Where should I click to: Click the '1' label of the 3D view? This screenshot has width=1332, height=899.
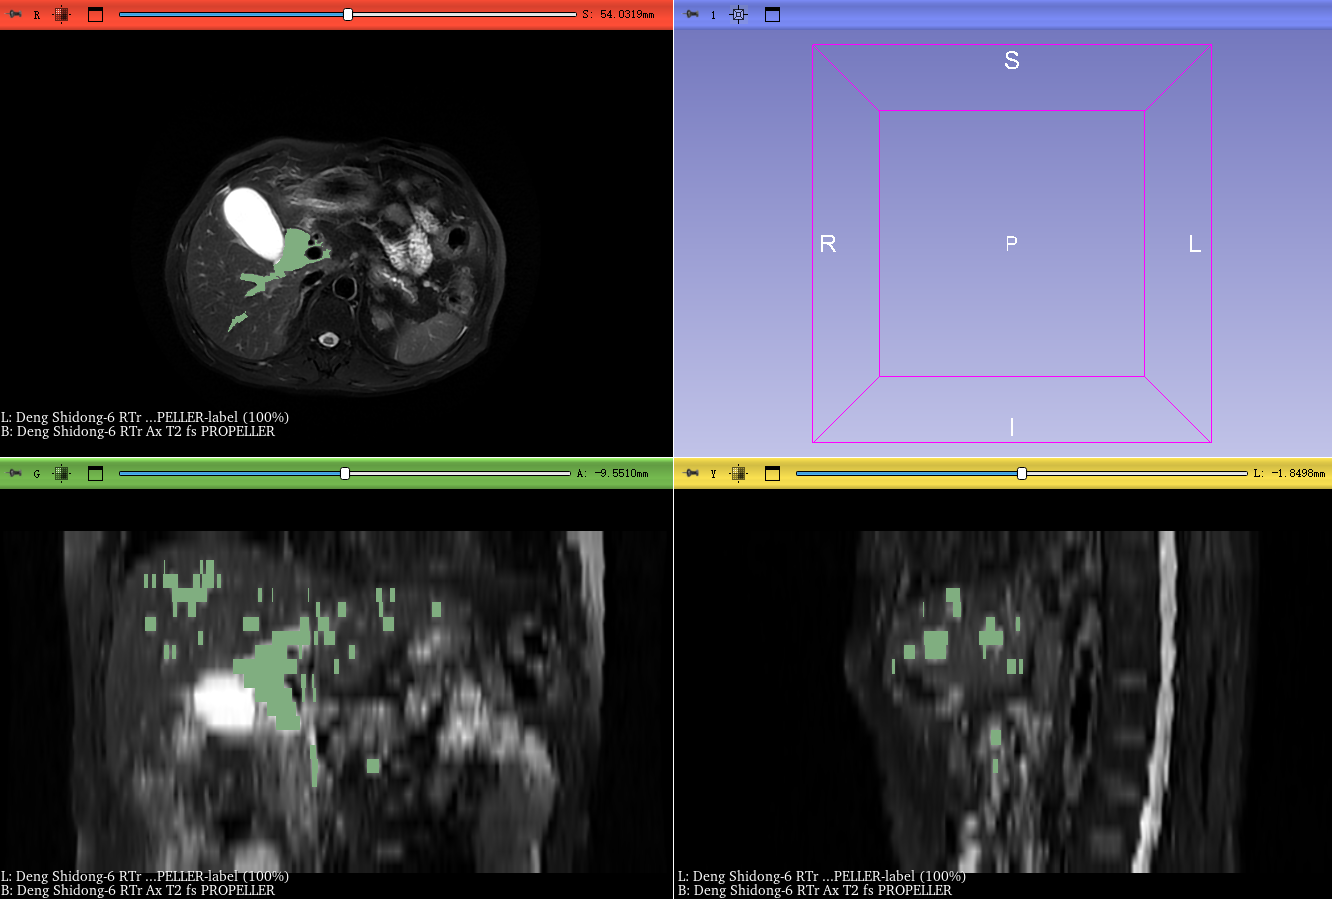(x=713, y=15)
